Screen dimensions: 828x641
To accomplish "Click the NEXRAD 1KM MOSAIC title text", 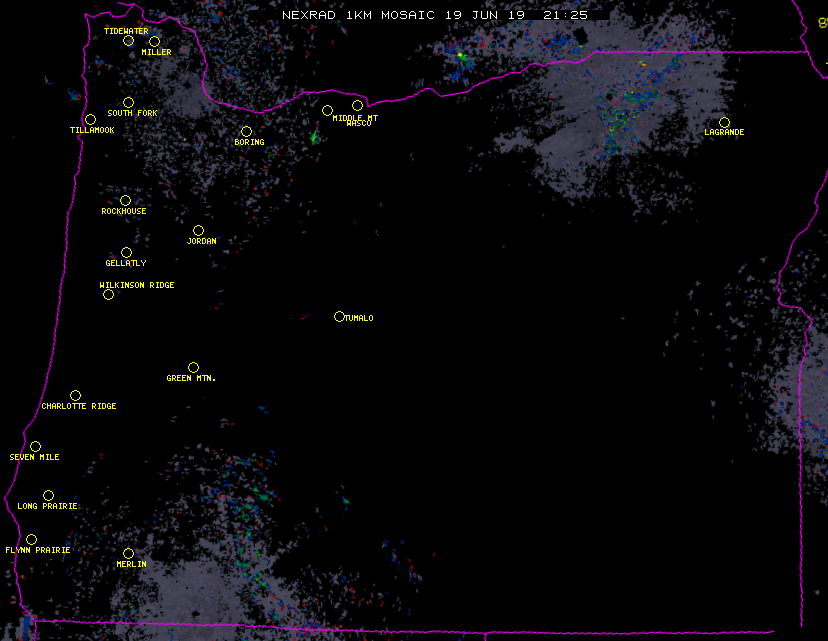I will pos(357,15).
